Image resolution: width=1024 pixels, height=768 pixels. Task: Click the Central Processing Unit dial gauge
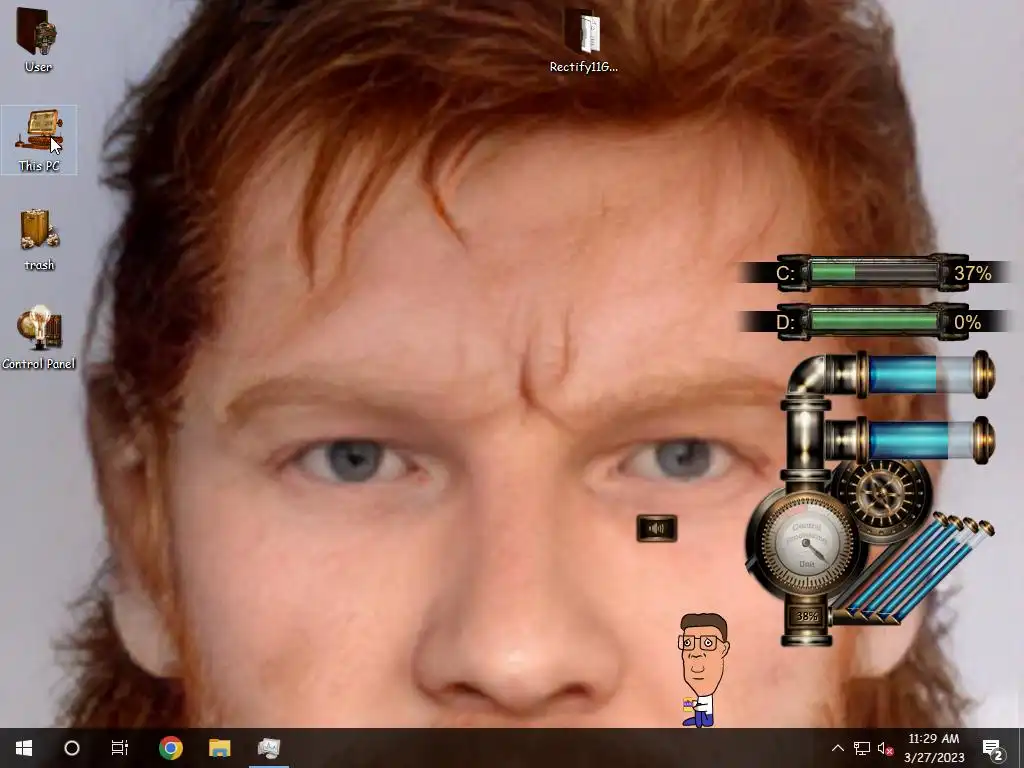tap(806, 543)
